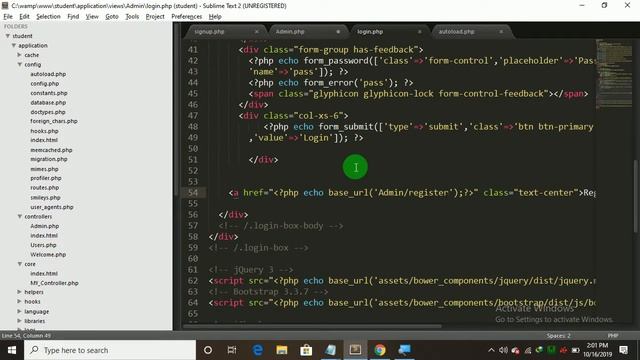Expand the language folder
The height and width of the screenshot is (360, 640).
[x=19, y=311]
